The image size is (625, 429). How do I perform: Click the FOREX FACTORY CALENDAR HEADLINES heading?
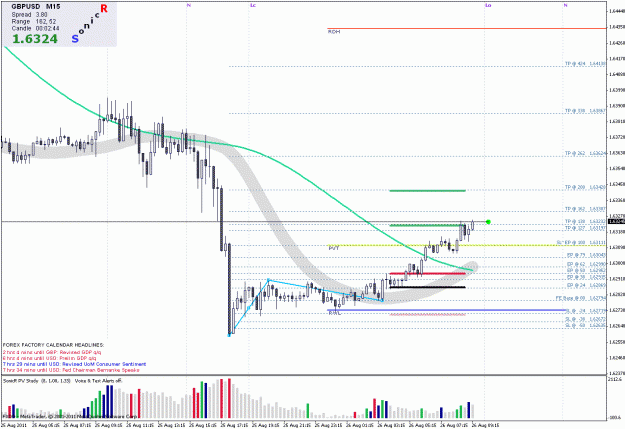[53, 345]
